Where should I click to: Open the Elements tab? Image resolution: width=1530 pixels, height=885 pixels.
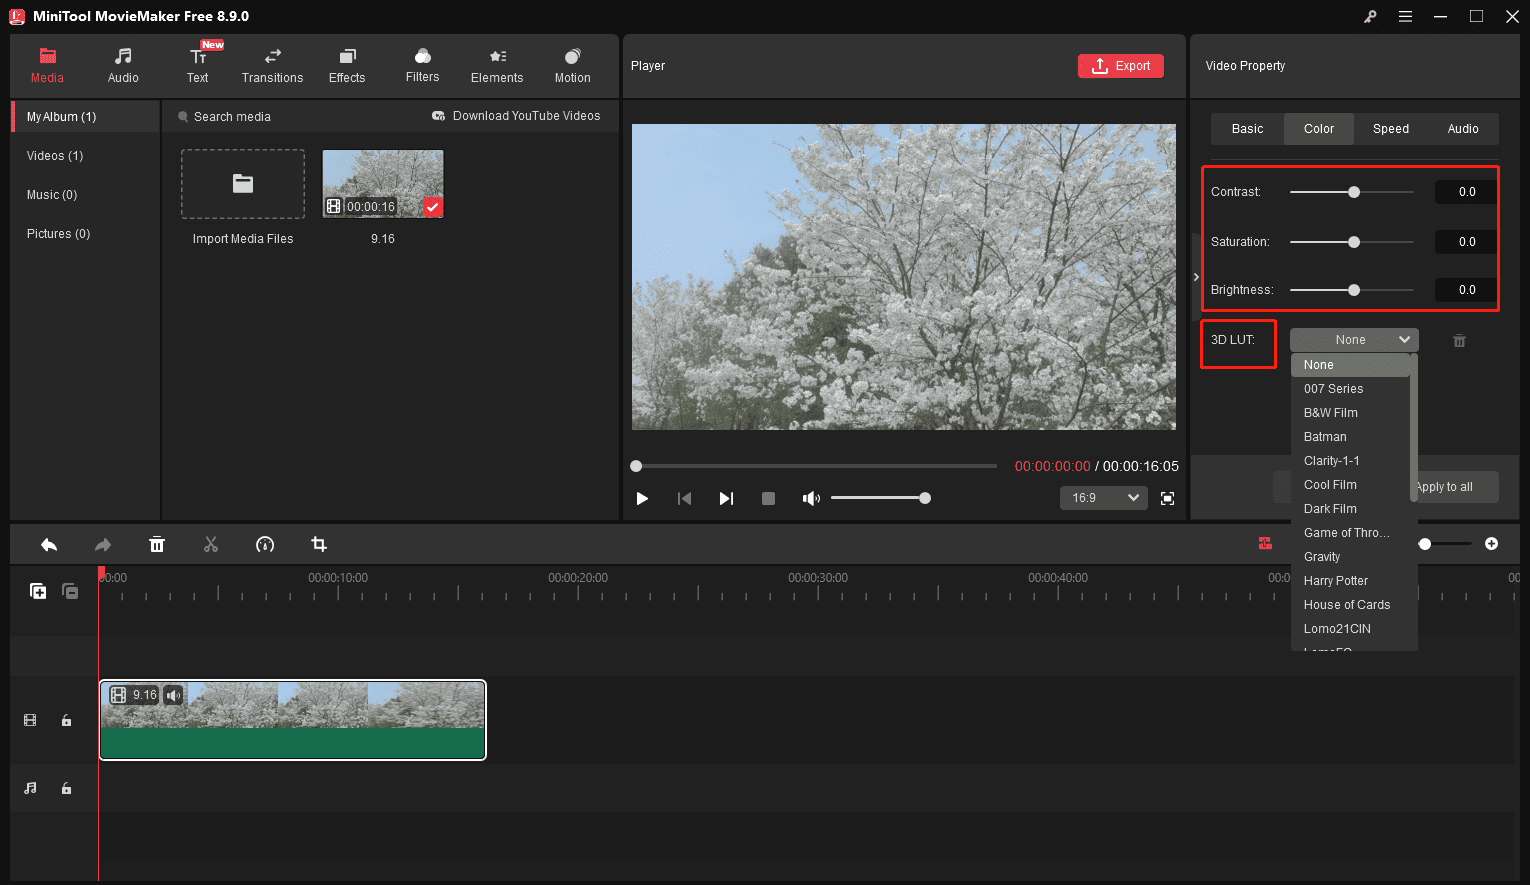point(497,65)
